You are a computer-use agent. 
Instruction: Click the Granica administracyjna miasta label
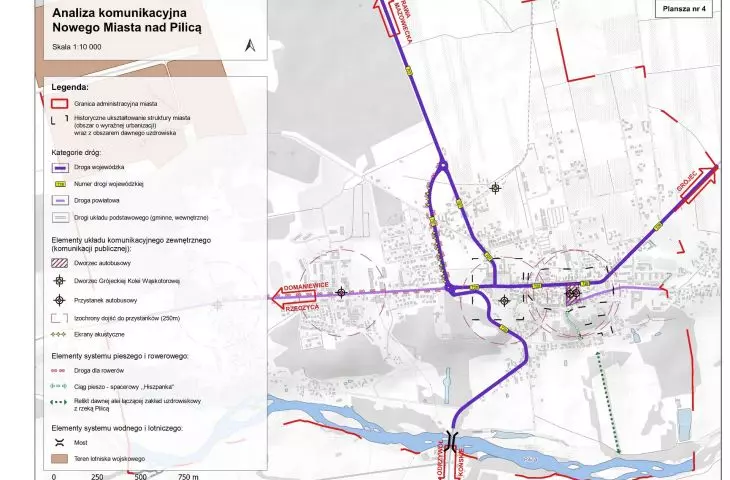click(115, 104)
